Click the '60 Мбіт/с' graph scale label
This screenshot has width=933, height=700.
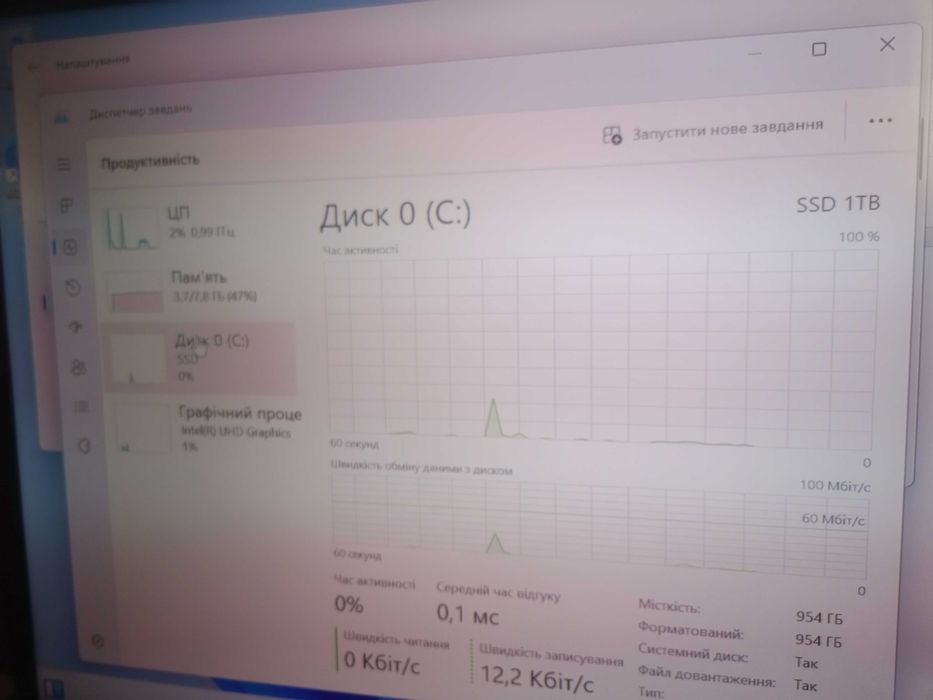click(833, 519)
